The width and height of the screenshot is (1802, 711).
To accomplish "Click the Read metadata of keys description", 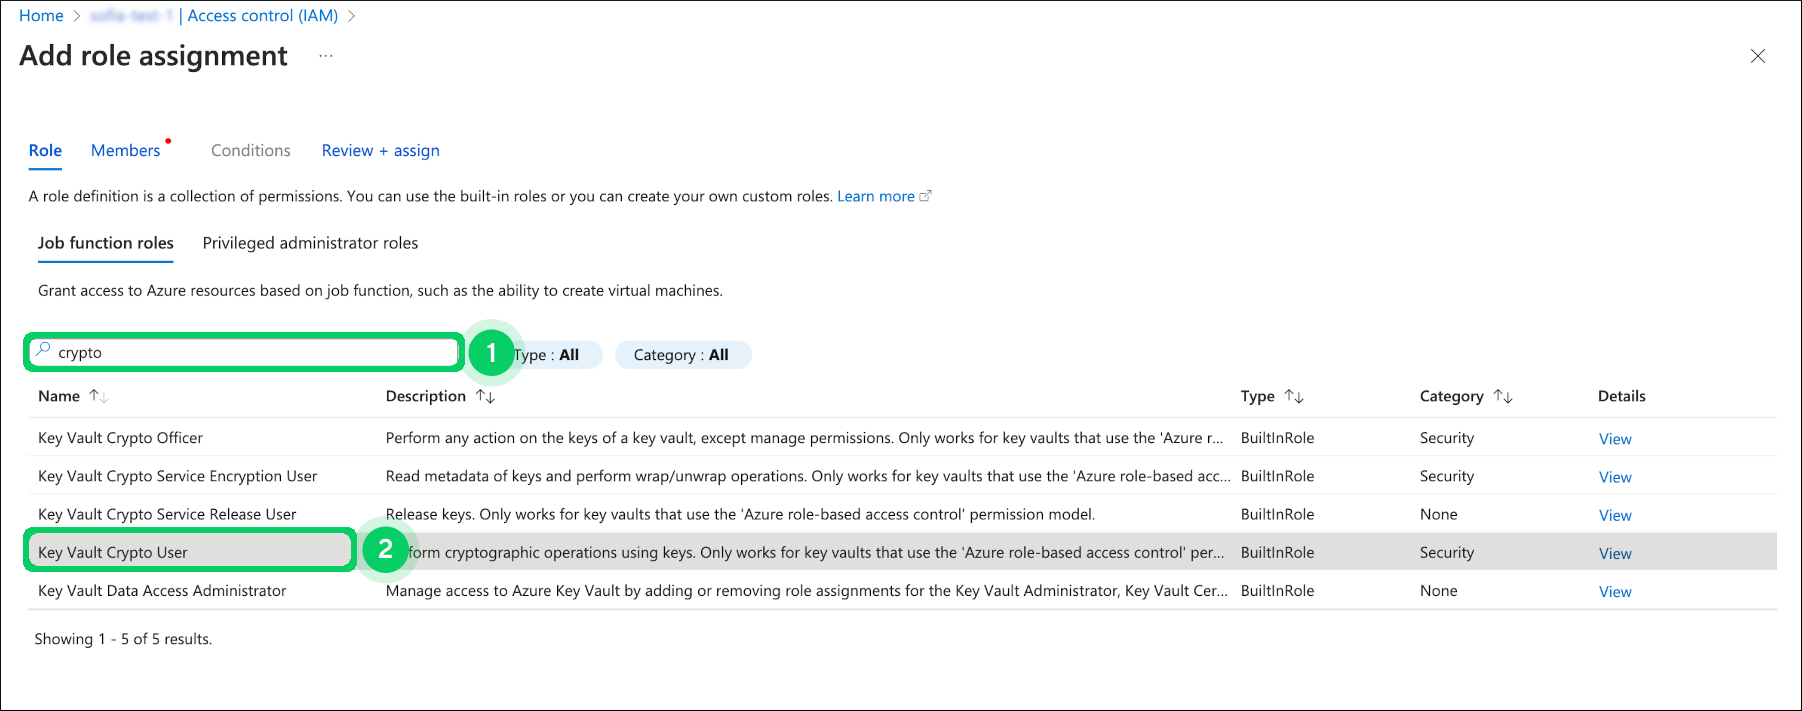I will [x=808, y=476].
